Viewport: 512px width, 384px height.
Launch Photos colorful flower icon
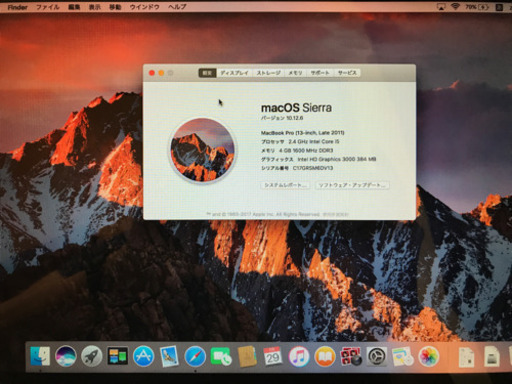[x=429, y=356]
